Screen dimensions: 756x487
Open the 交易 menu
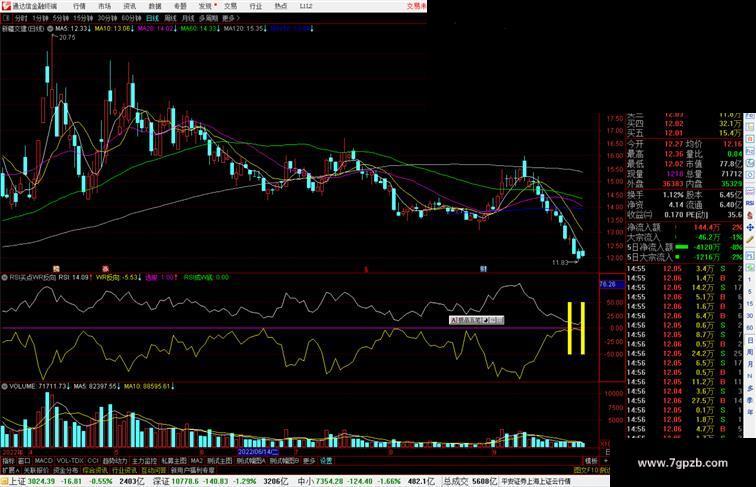click(x=230, y=6)
